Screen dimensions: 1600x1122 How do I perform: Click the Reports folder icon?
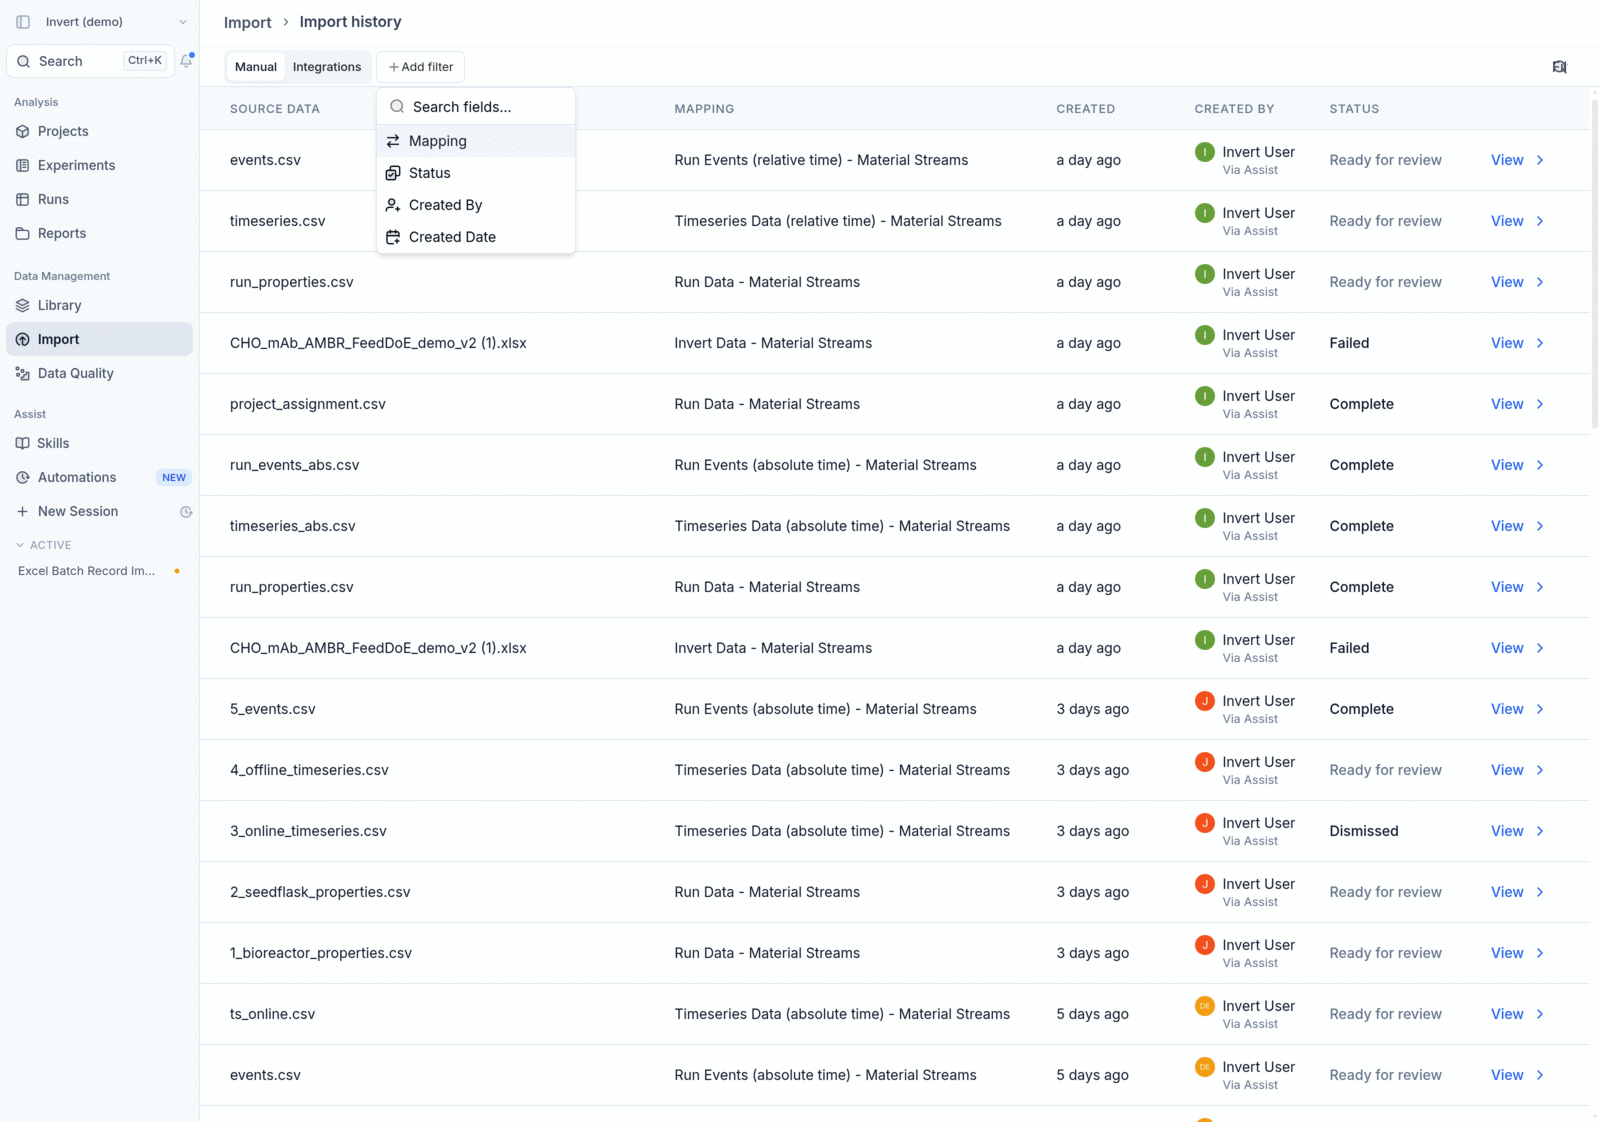click(23, 233)
